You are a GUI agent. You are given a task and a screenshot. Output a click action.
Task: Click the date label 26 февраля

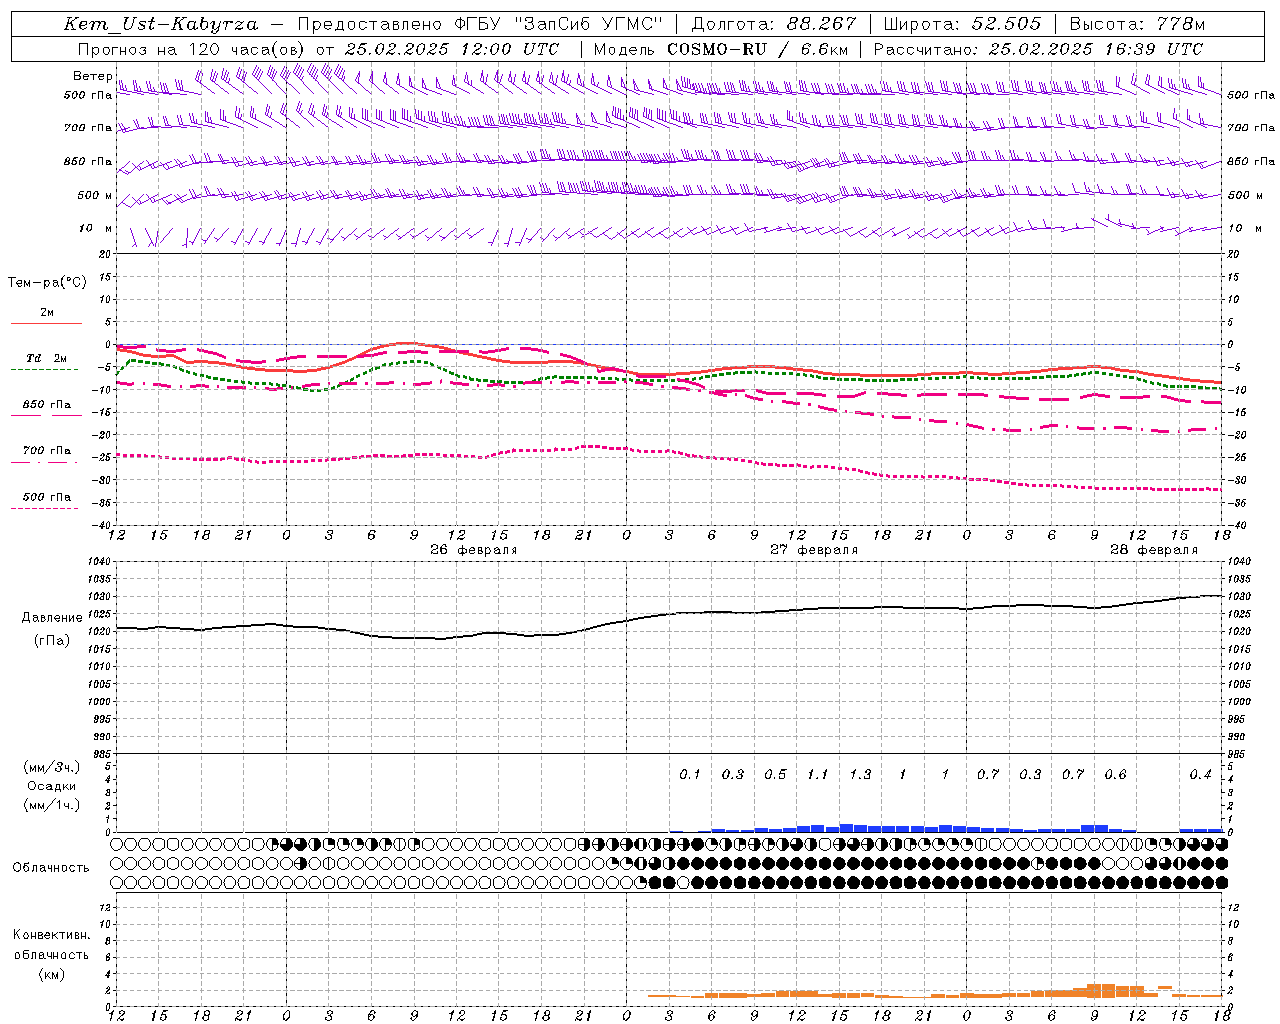pyautogui.click(x=474, y=550)
